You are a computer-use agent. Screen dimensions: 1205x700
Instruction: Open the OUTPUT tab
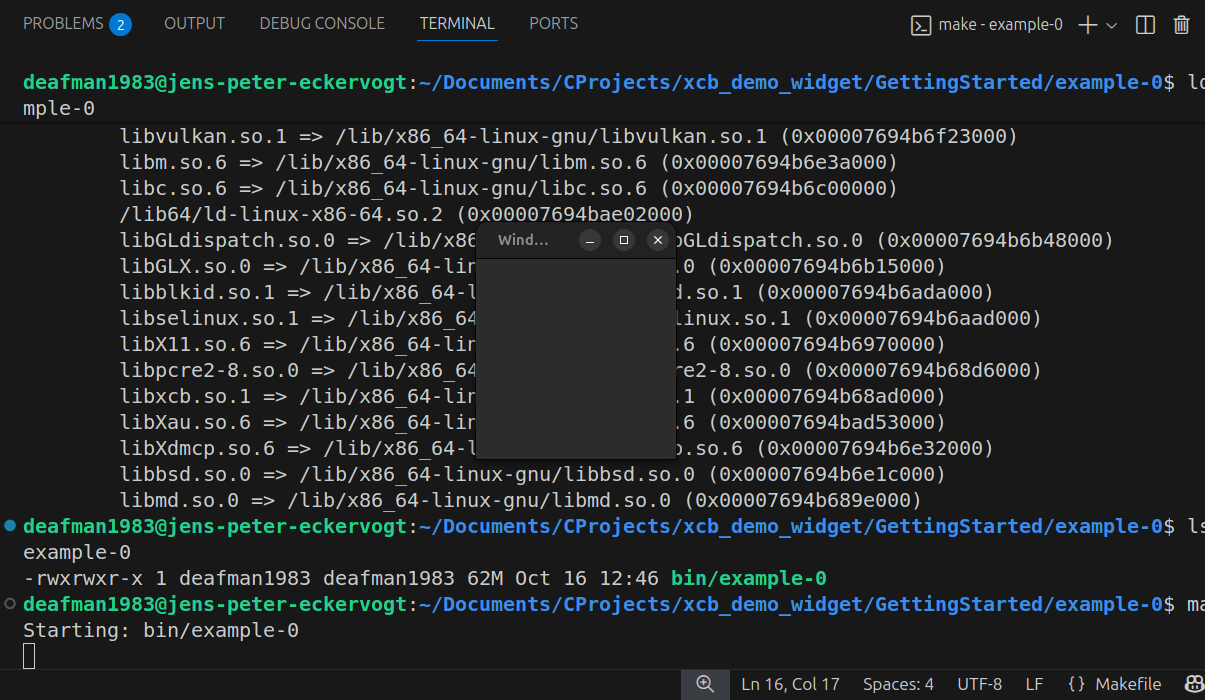(194, 23)
